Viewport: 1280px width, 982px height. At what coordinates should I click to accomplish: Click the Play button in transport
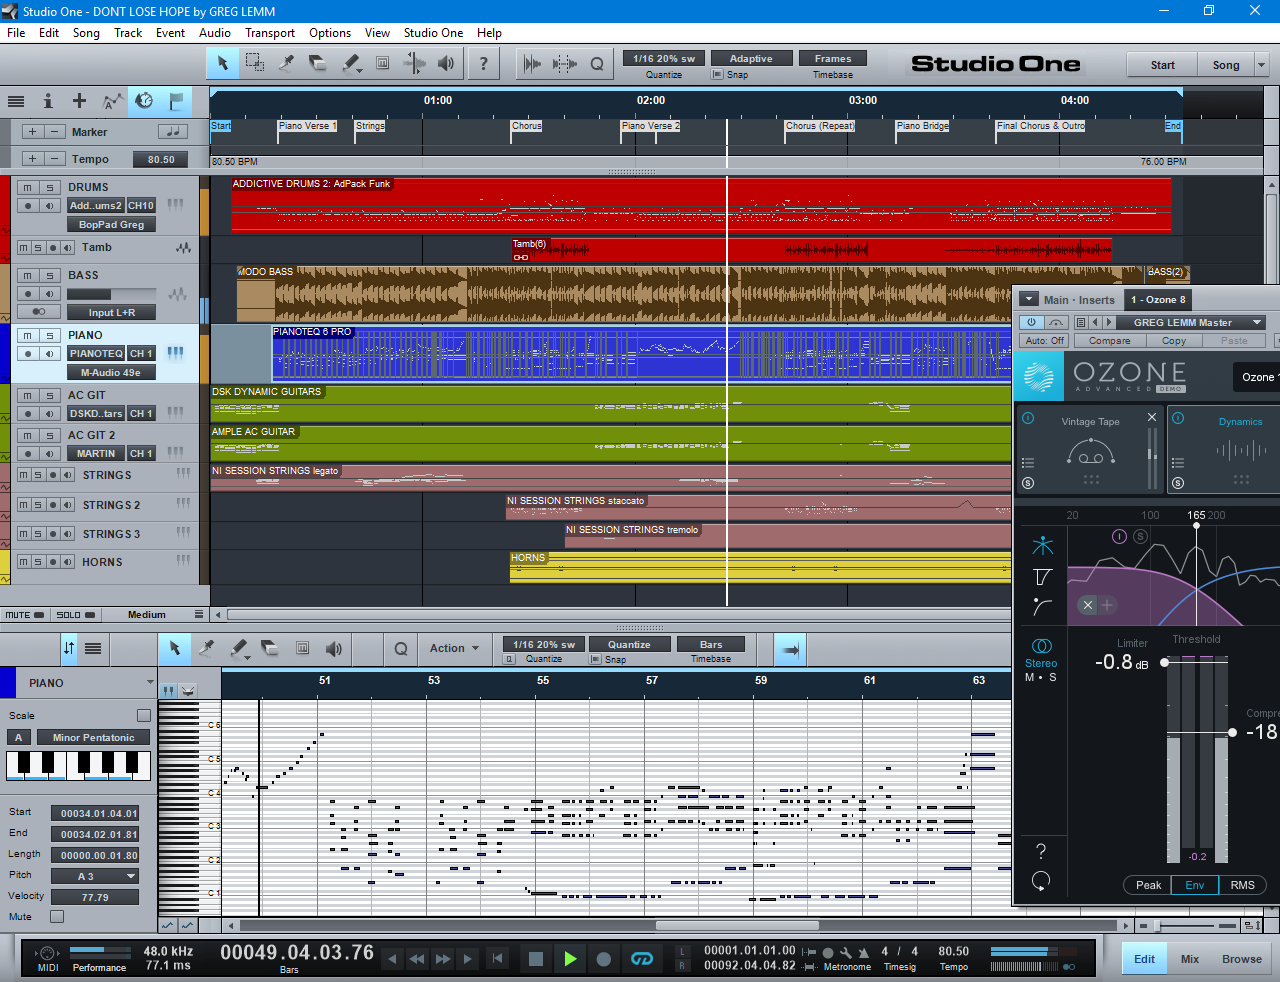(570, 959)
